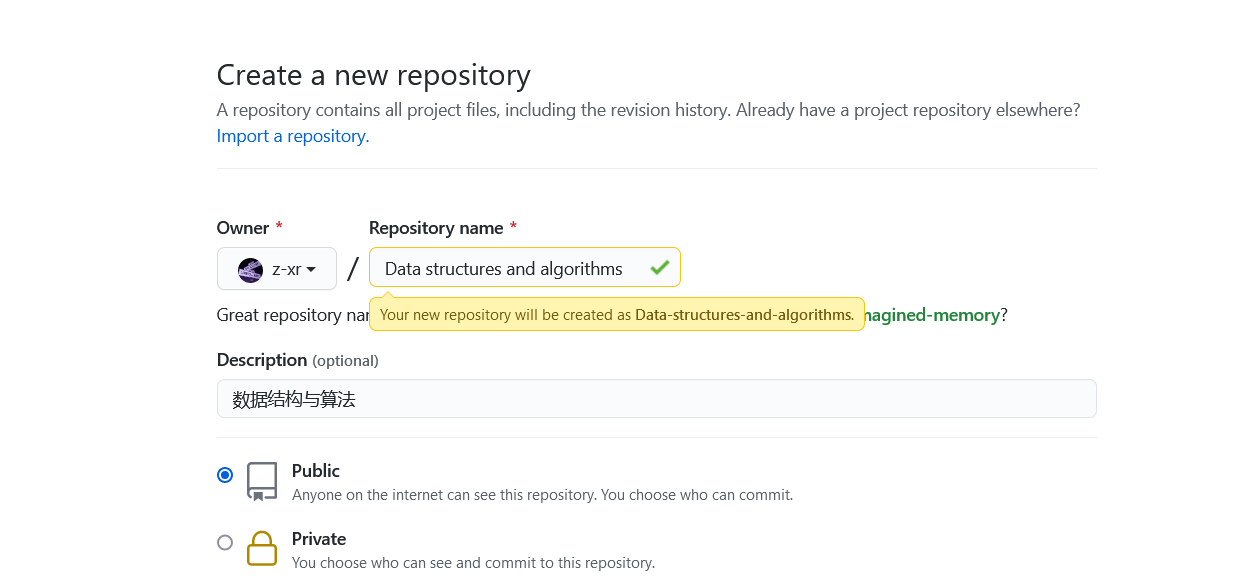
Task: Select the Public visibility radio button
Action: pos(225,475)
